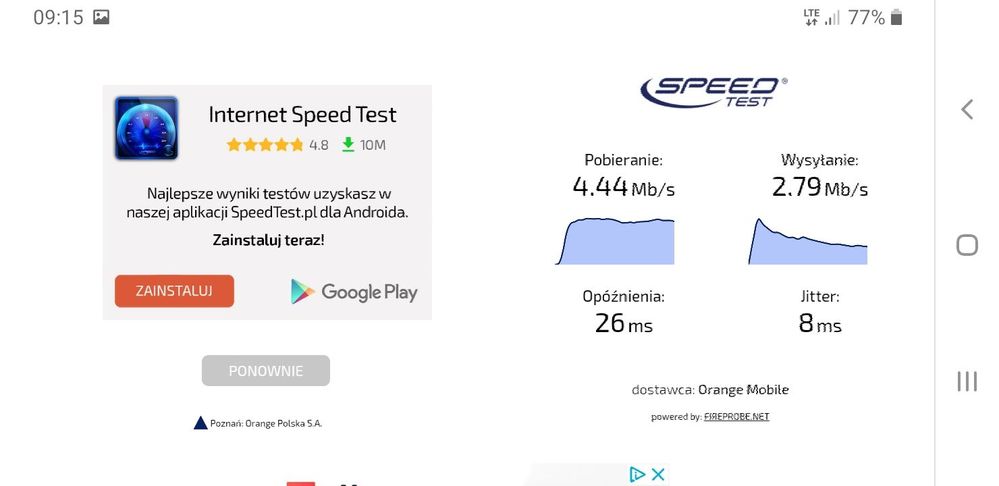Open recent apps with the three-bar button
999x486 pixels.
[966, 381]
